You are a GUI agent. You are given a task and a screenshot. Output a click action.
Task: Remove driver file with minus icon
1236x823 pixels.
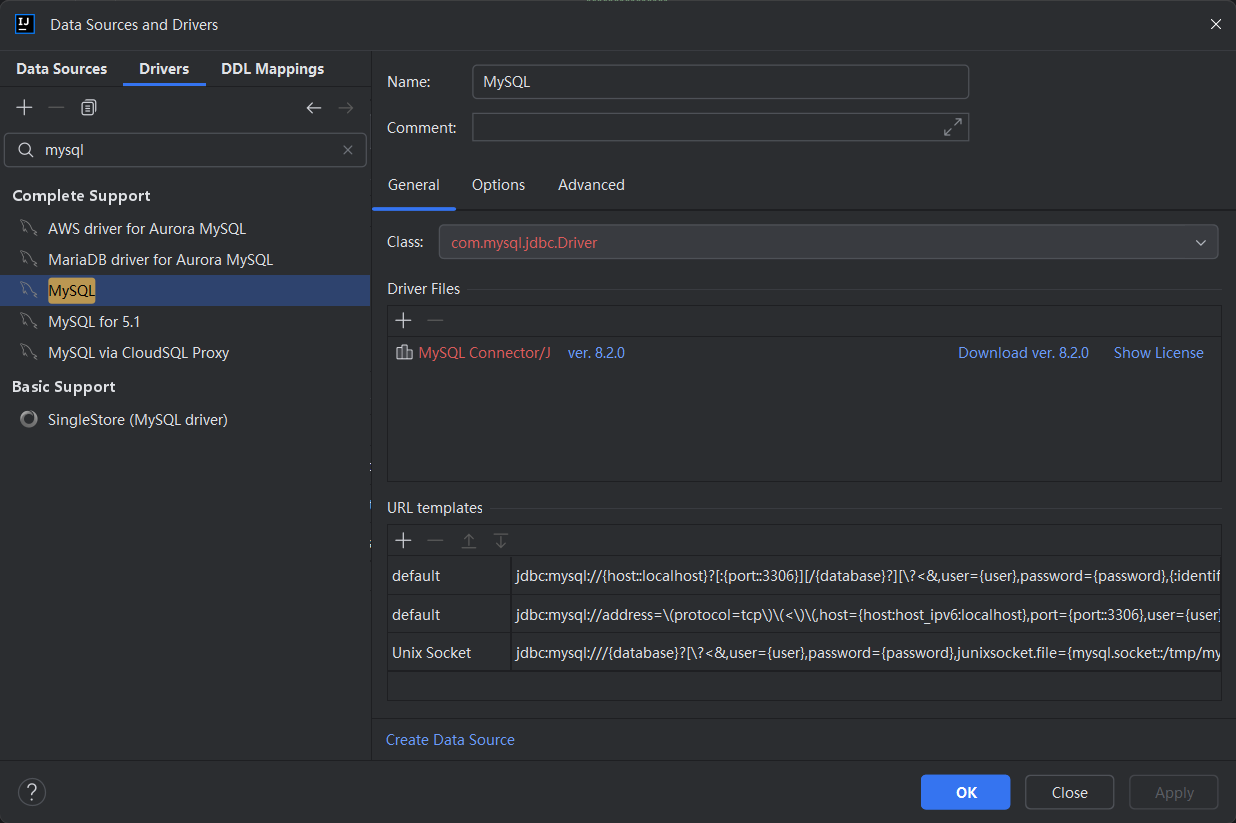click(435, 320)
